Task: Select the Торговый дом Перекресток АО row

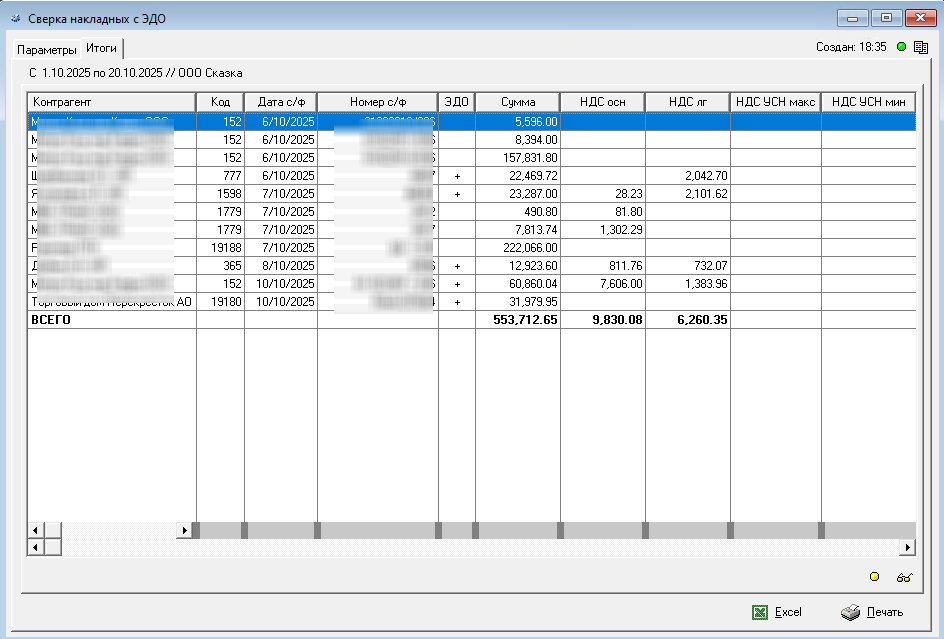Action: click(x=110, y=301)
